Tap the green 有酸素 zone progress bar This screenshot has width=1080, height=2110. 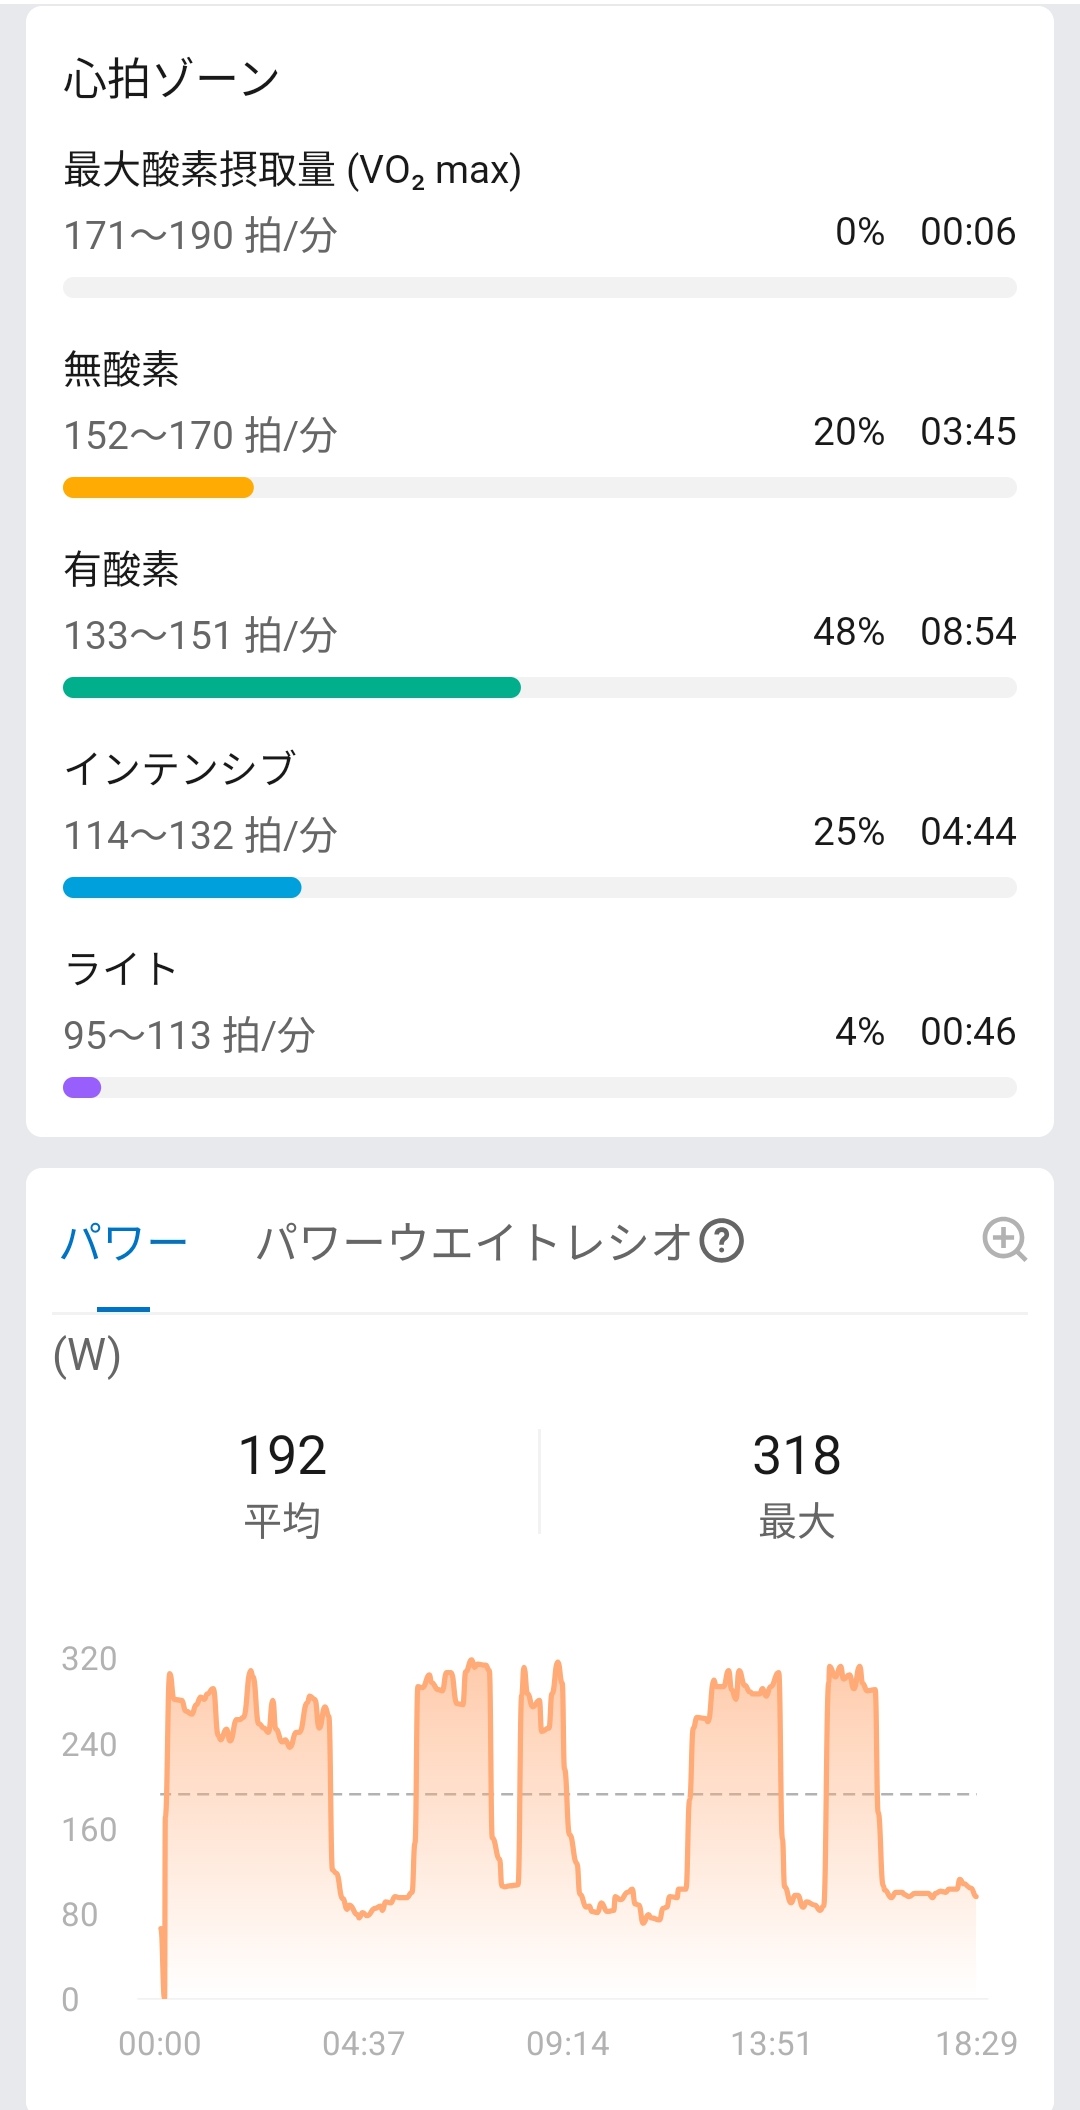(291, 688)
